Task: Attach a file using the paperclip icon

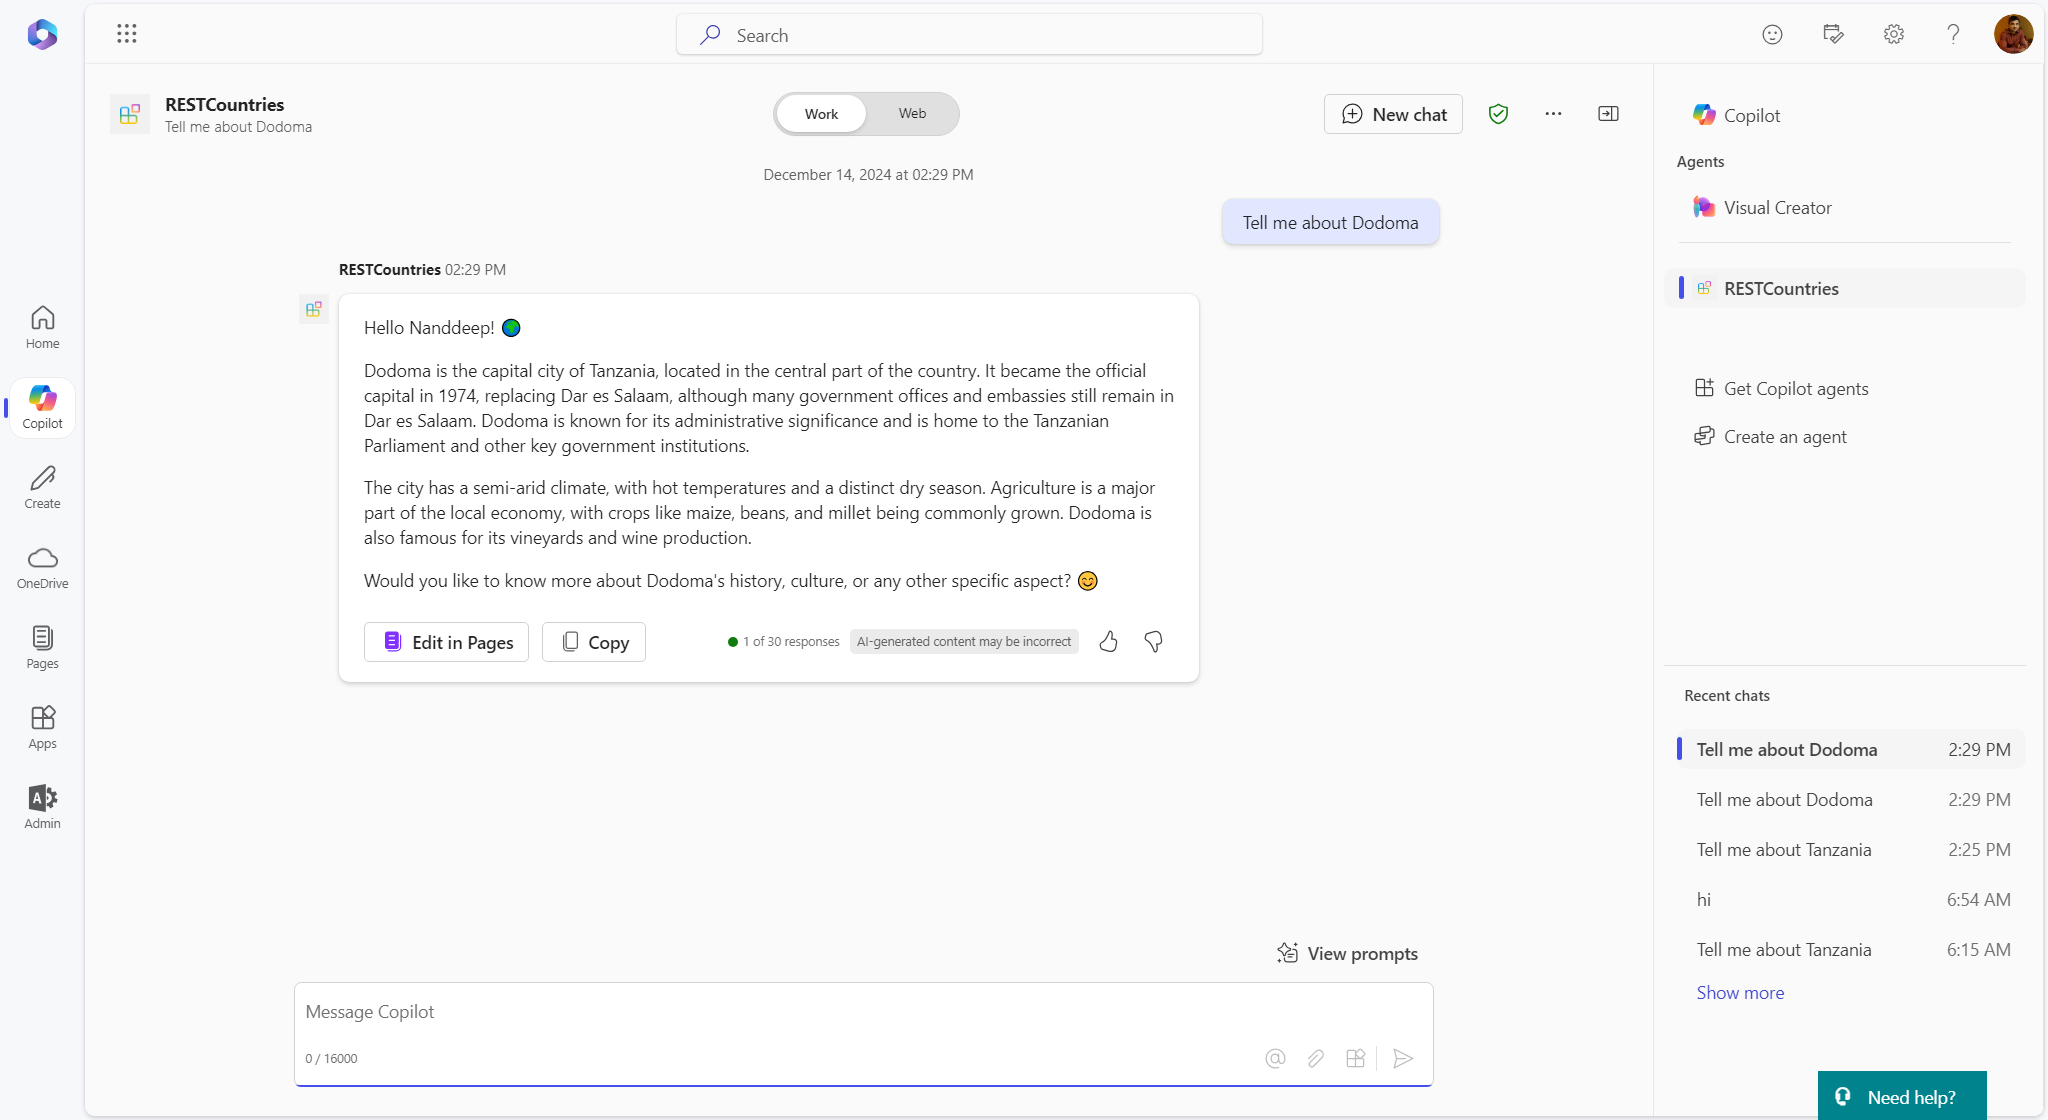Action: click(x=1315, y=1058)
